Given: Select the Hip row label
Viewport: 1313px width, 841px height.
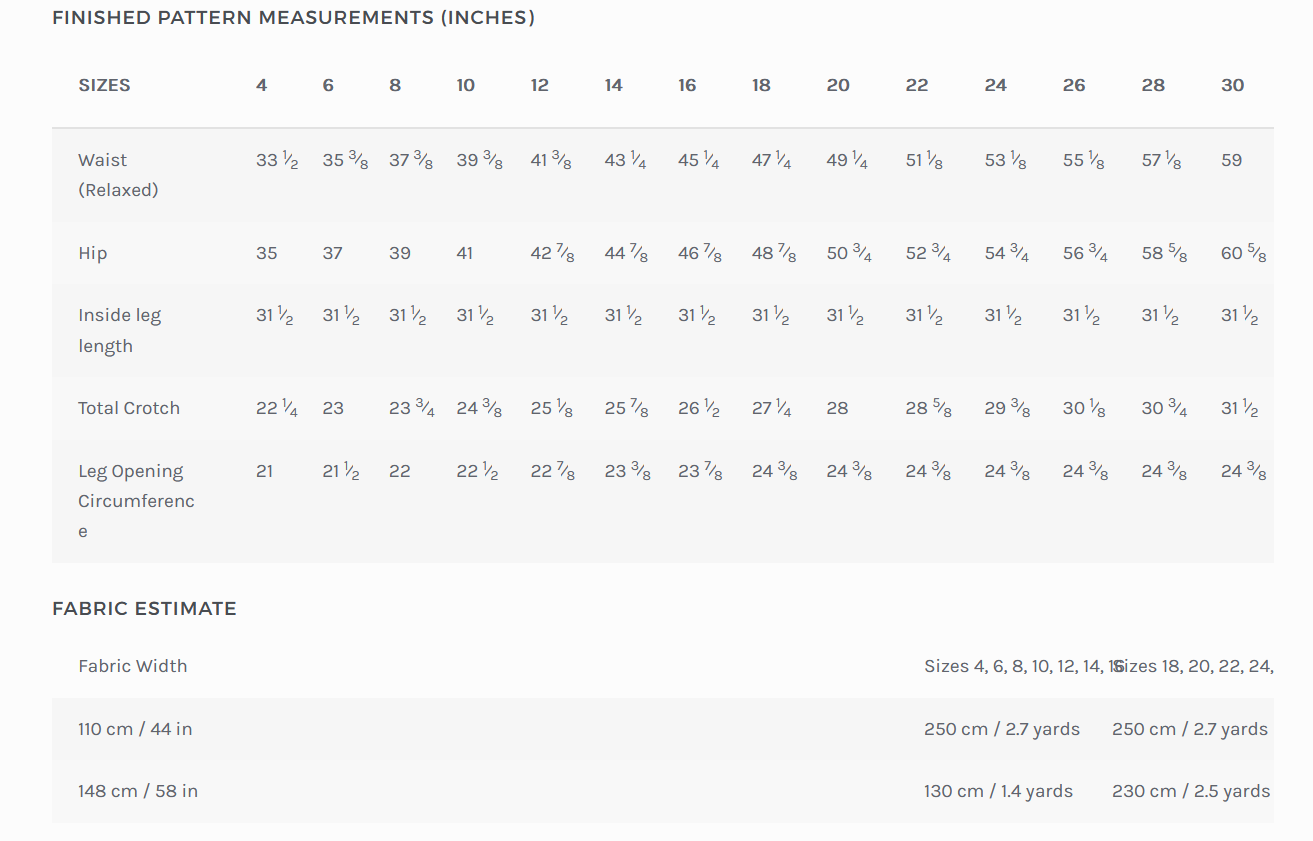Looking at the screenshot, I should click(93, 253).
